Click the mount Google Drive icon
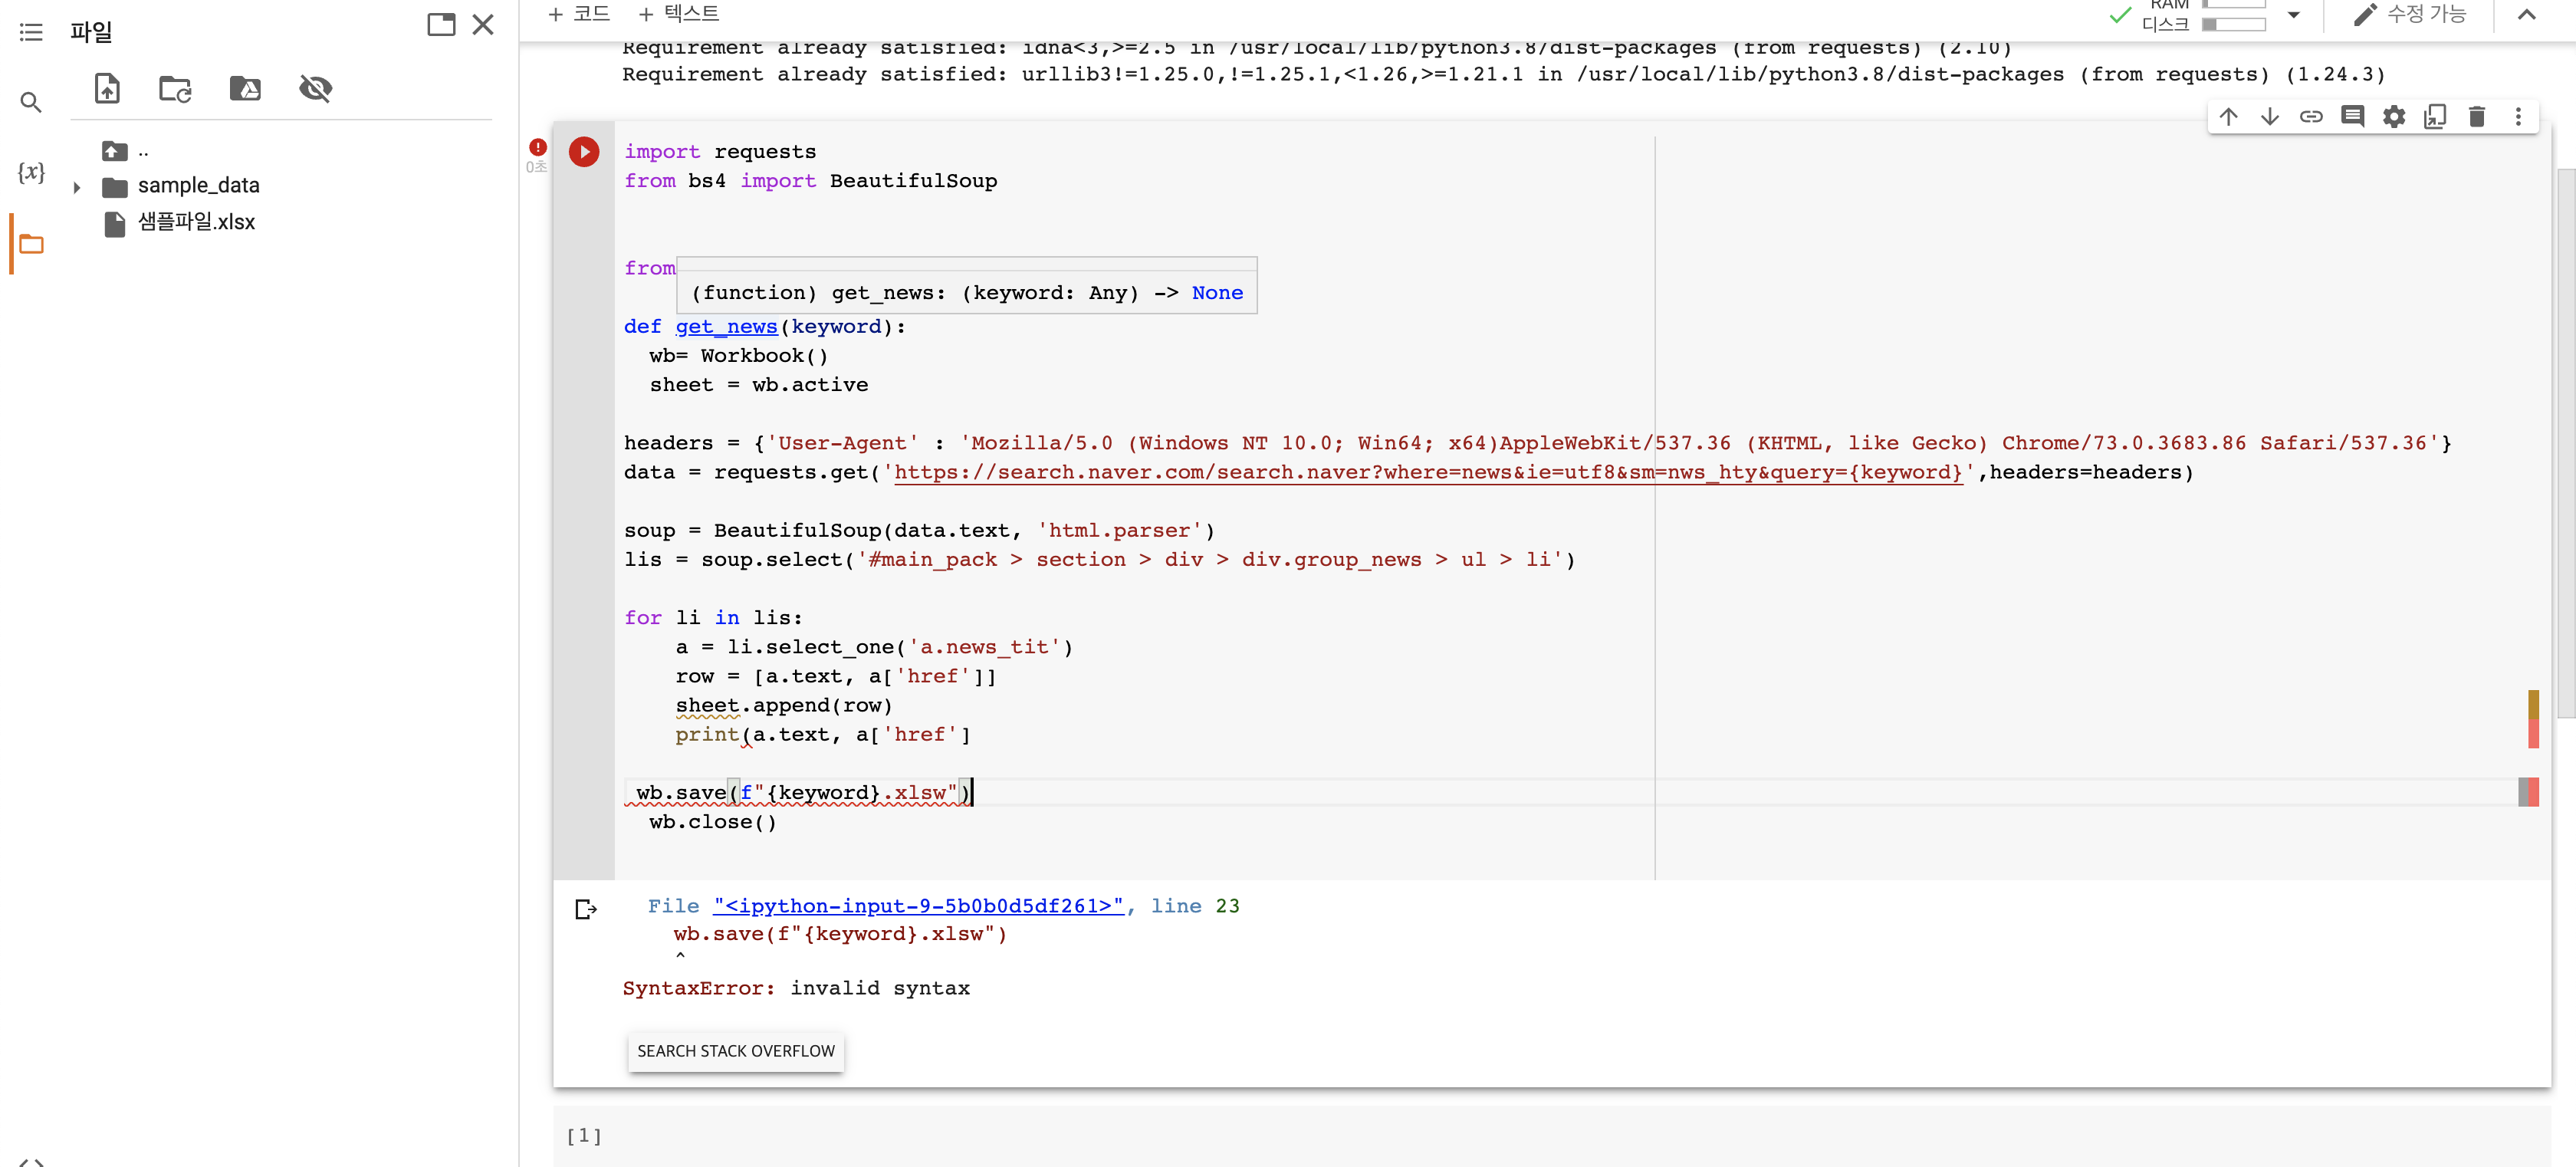This screenshot has width=2576, height=1167. click(x=245, y=89)
